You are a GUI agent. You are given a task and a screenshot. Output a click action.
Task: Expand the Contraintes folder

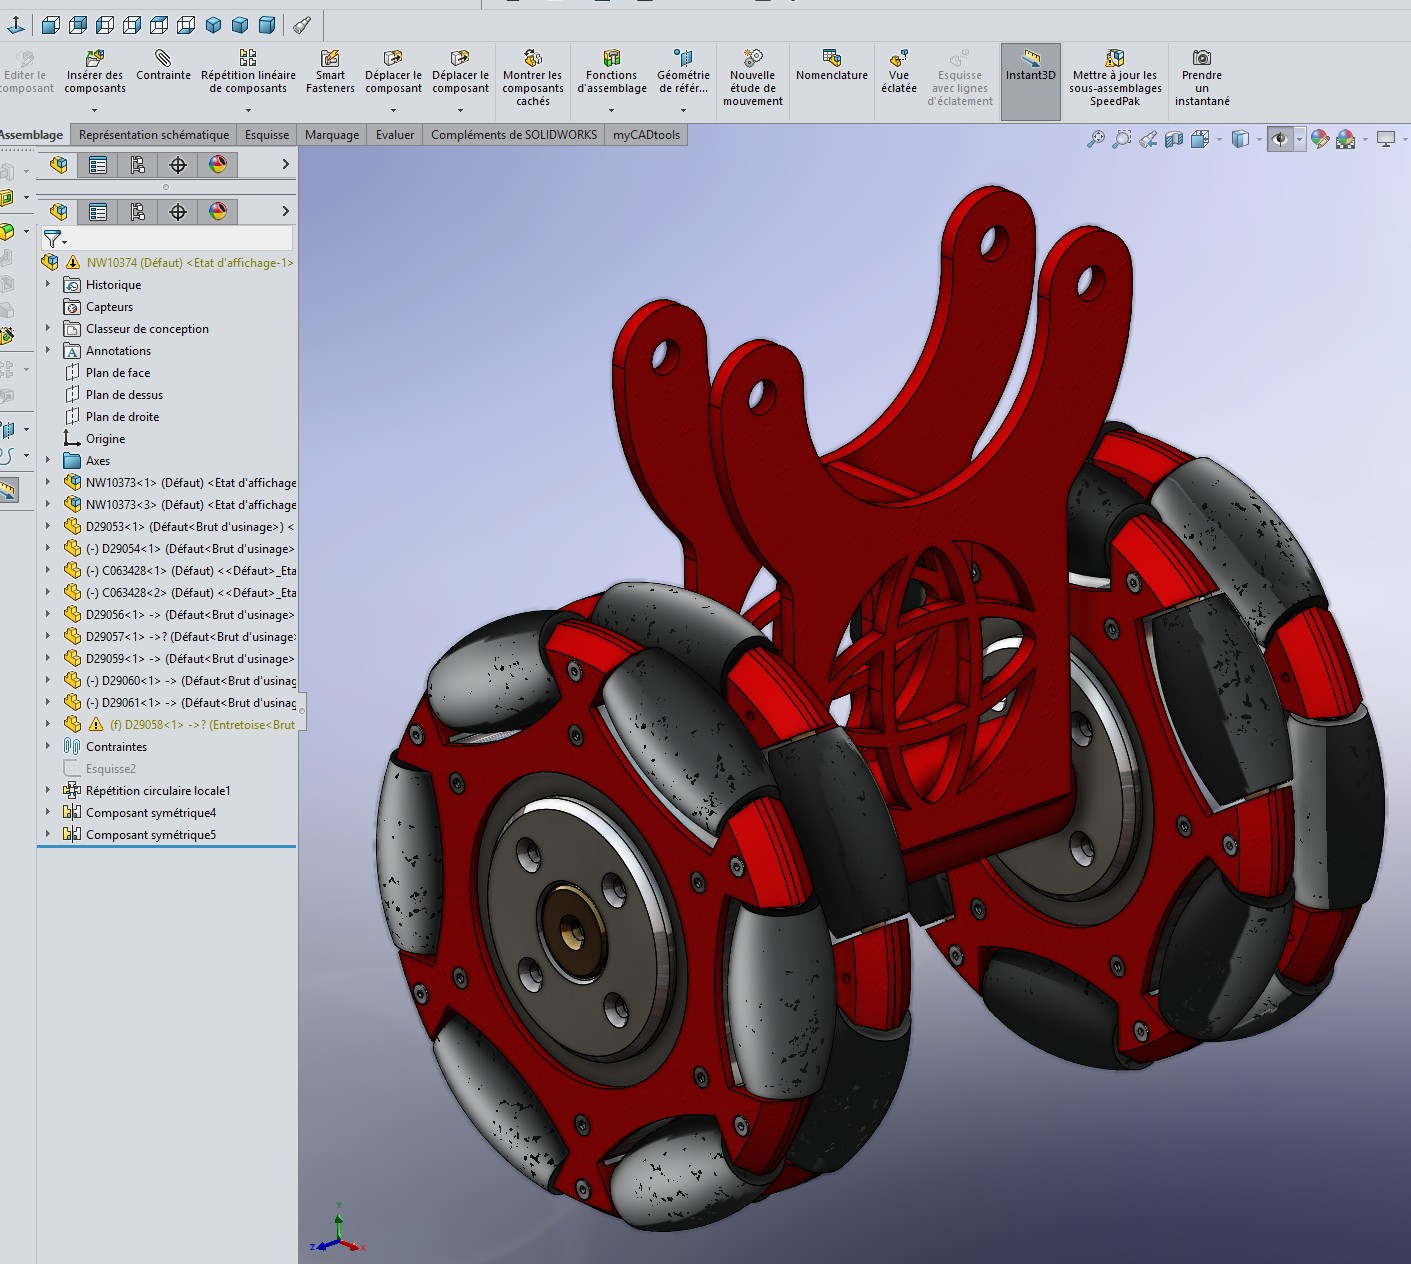point(47,746)
